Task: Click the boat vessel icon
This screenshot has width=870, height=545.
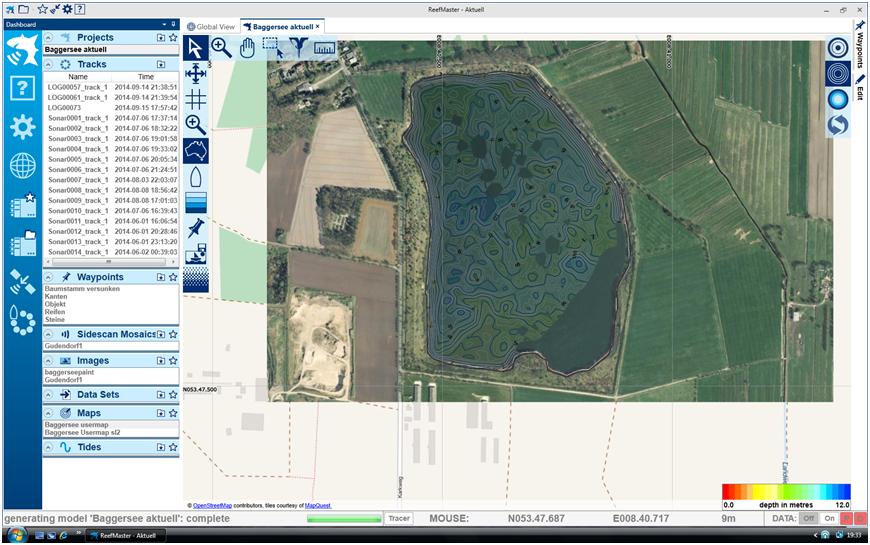Action: pyautogui.click(x=196, y=177)
